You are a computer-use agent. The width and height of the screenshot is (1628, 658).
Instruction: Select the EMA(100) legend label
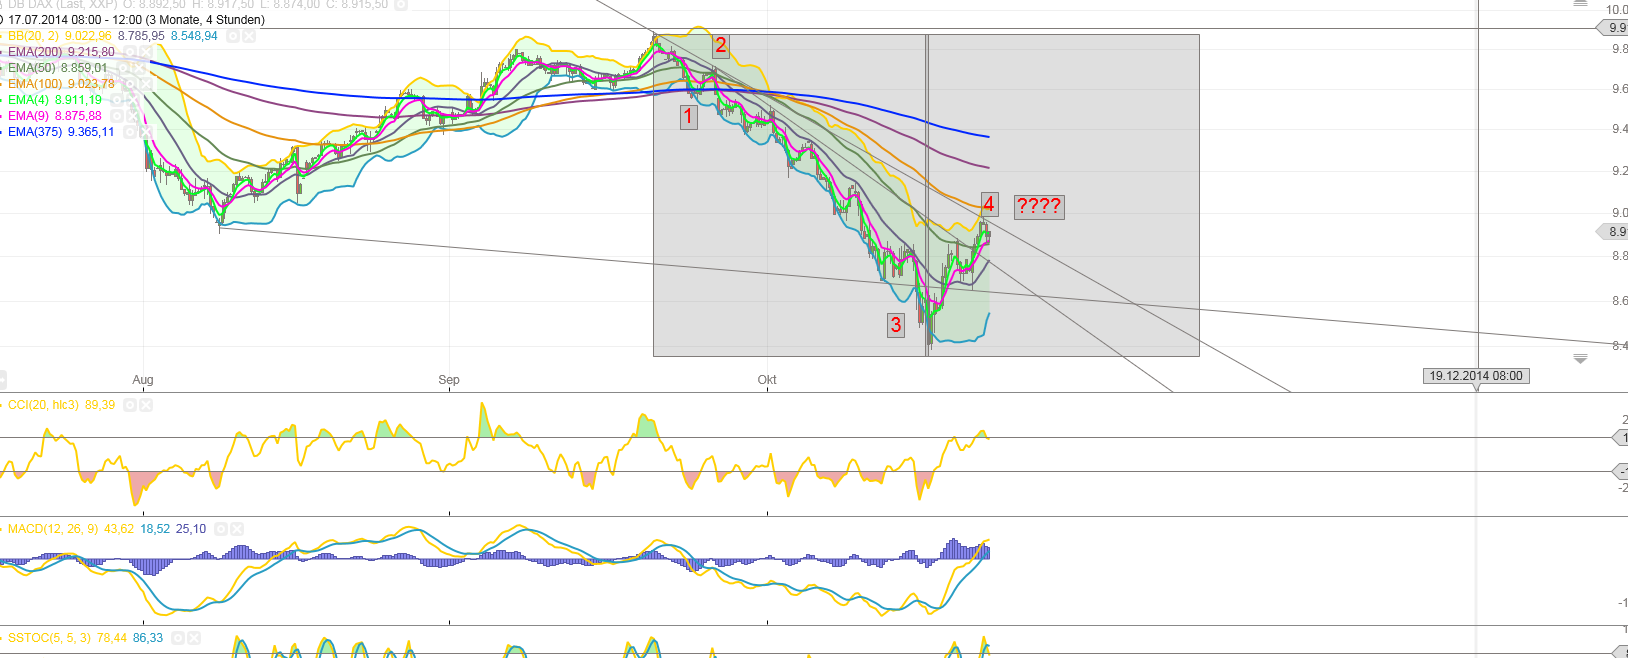pyautogui.click(x=35, y=84)
